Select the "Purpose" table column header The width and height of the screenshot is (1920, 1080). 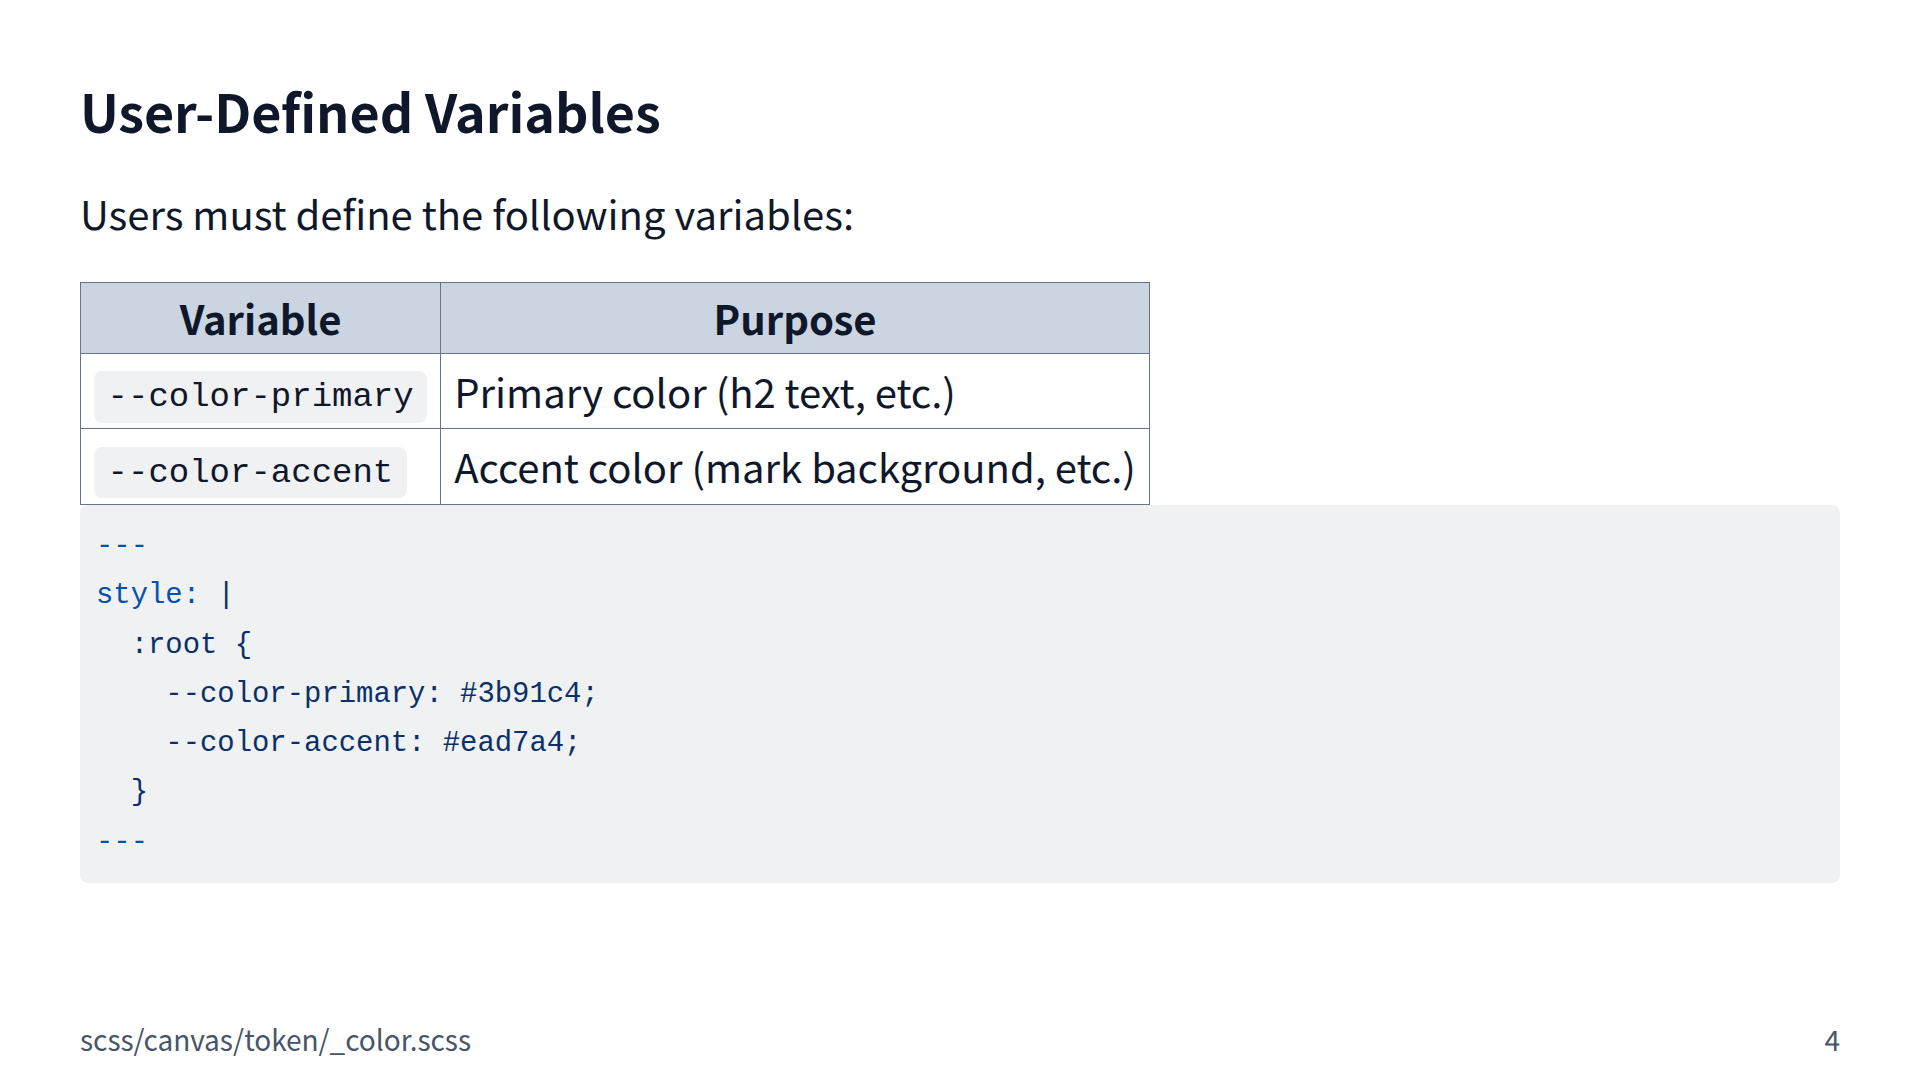794,320
